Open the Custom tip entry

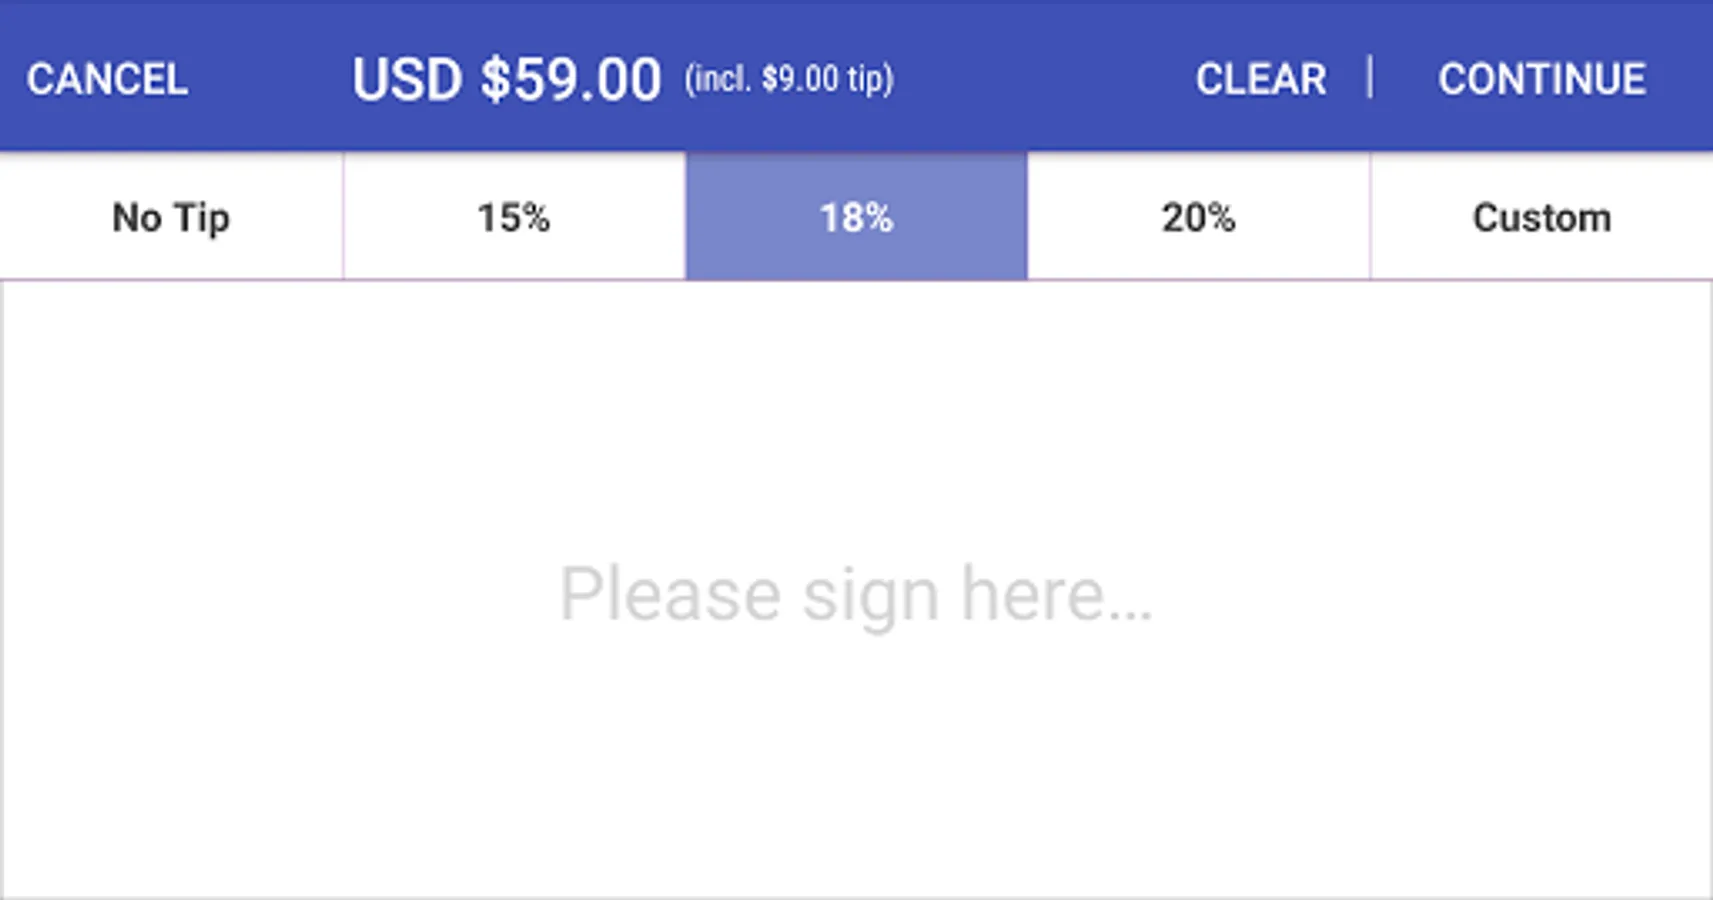click(x=1541, y=217)
